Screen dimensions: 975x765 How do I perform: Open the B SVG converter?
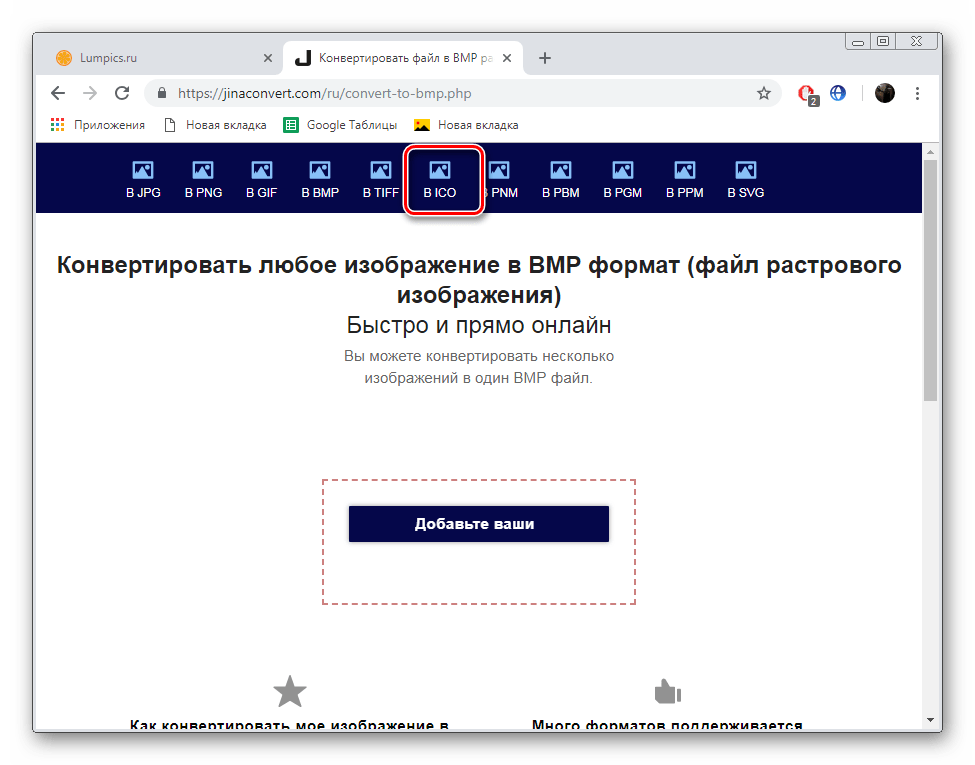pos(746,180)
